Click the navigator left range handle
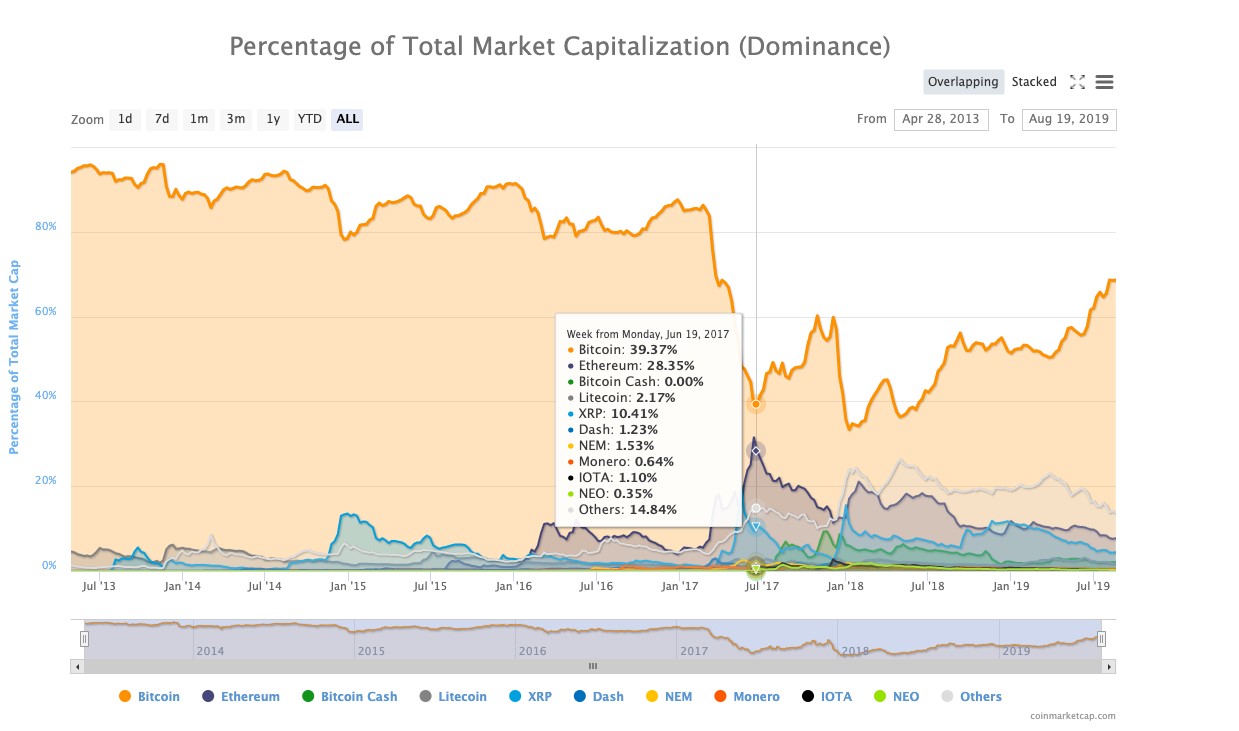 [x=85, y=639]
